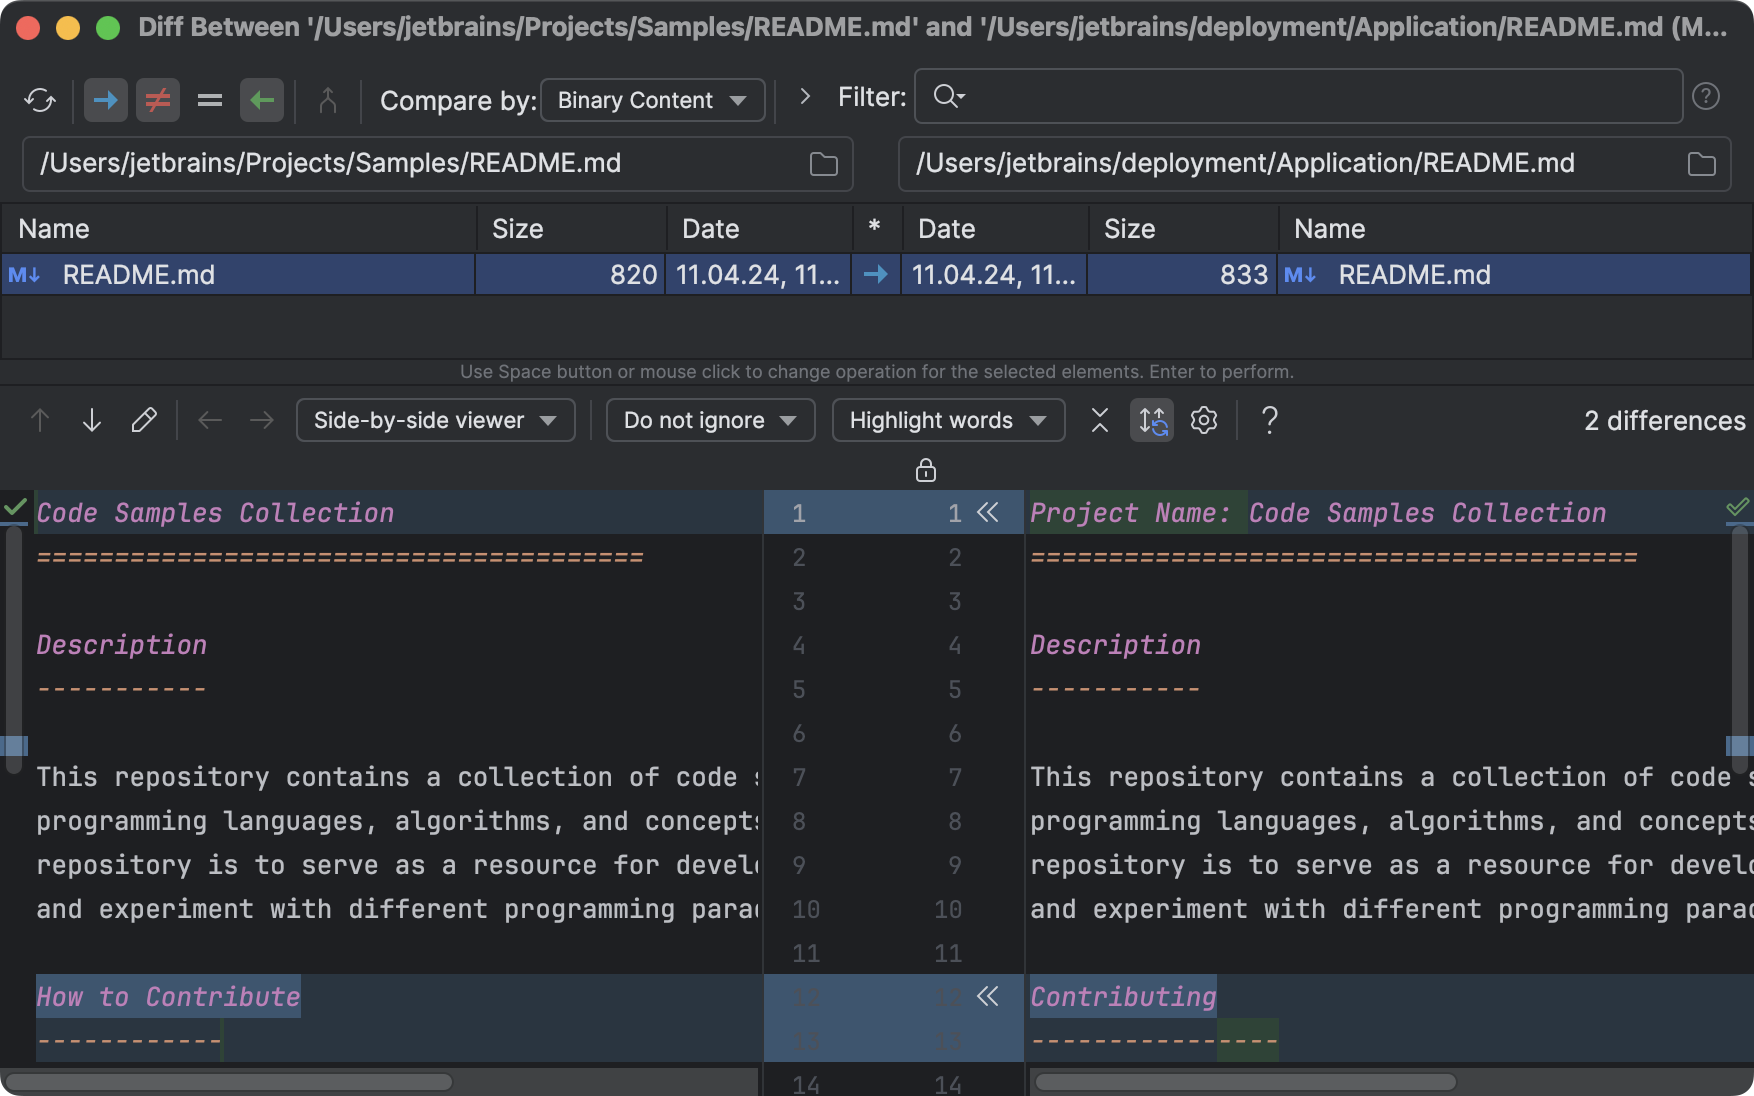
Task: Enable edit mode with the pencil icon
Action: click(x=143, y=420)
